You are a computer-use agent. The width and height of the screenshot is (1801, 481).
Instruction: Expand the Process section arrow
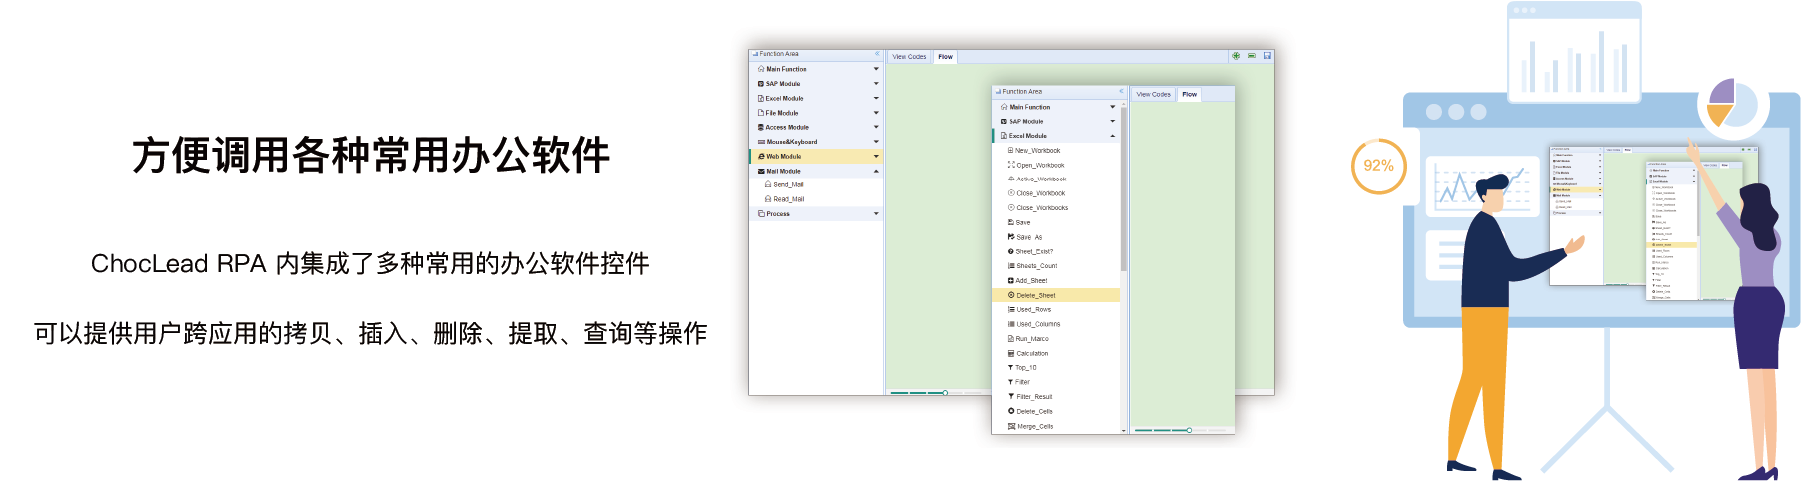tap(876, 214)
